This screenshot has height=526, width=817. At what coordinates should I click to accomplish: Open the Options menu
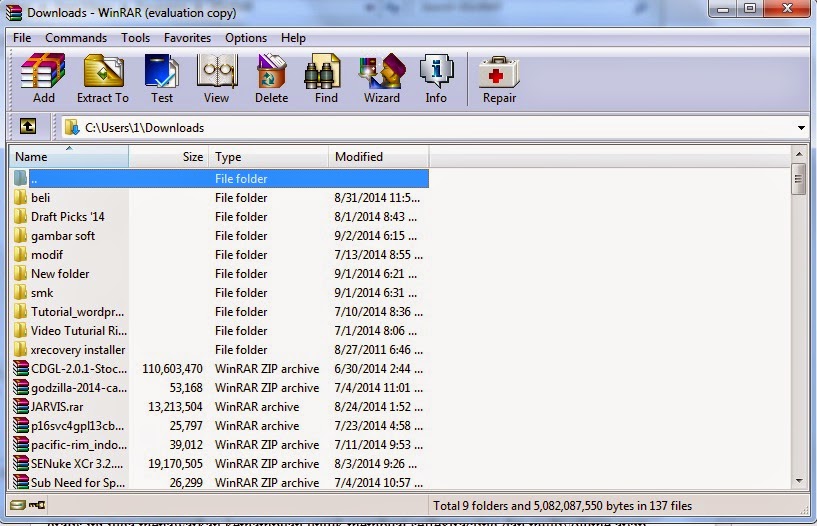(x=246, y=38)
